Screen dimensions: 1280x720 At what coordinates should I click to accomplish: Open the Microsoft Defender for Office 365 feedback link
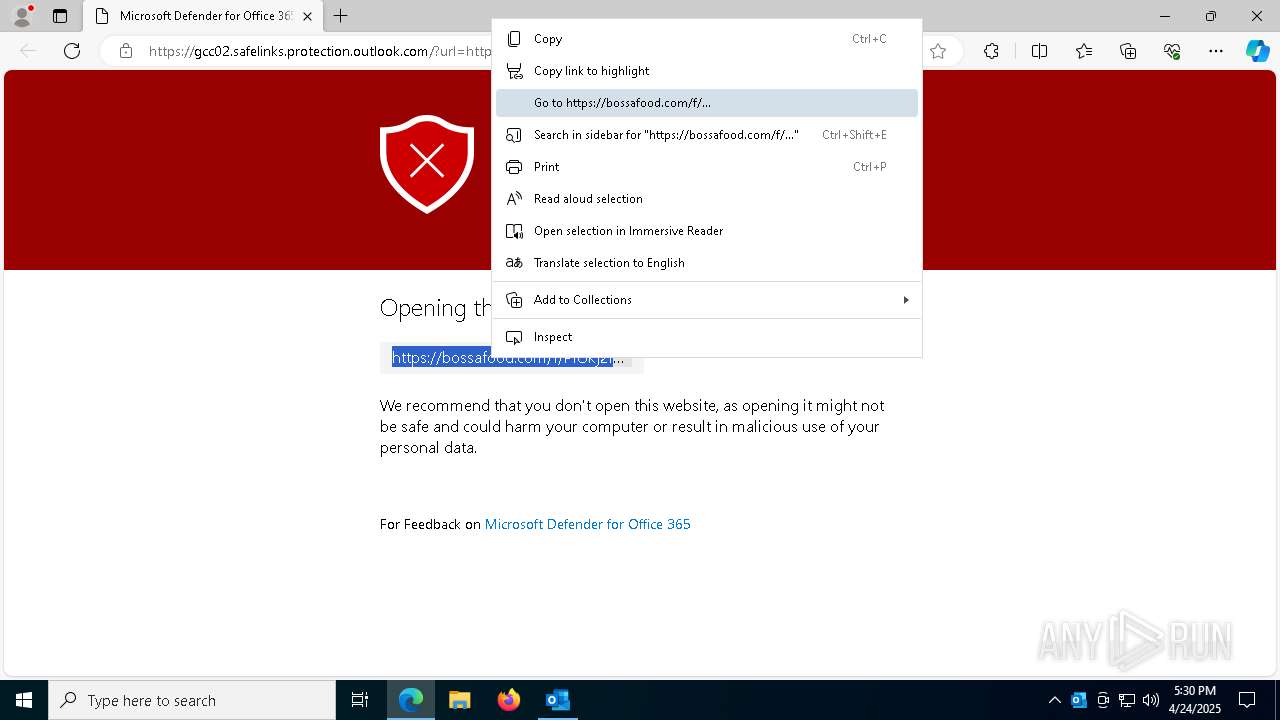coord(587,524)
